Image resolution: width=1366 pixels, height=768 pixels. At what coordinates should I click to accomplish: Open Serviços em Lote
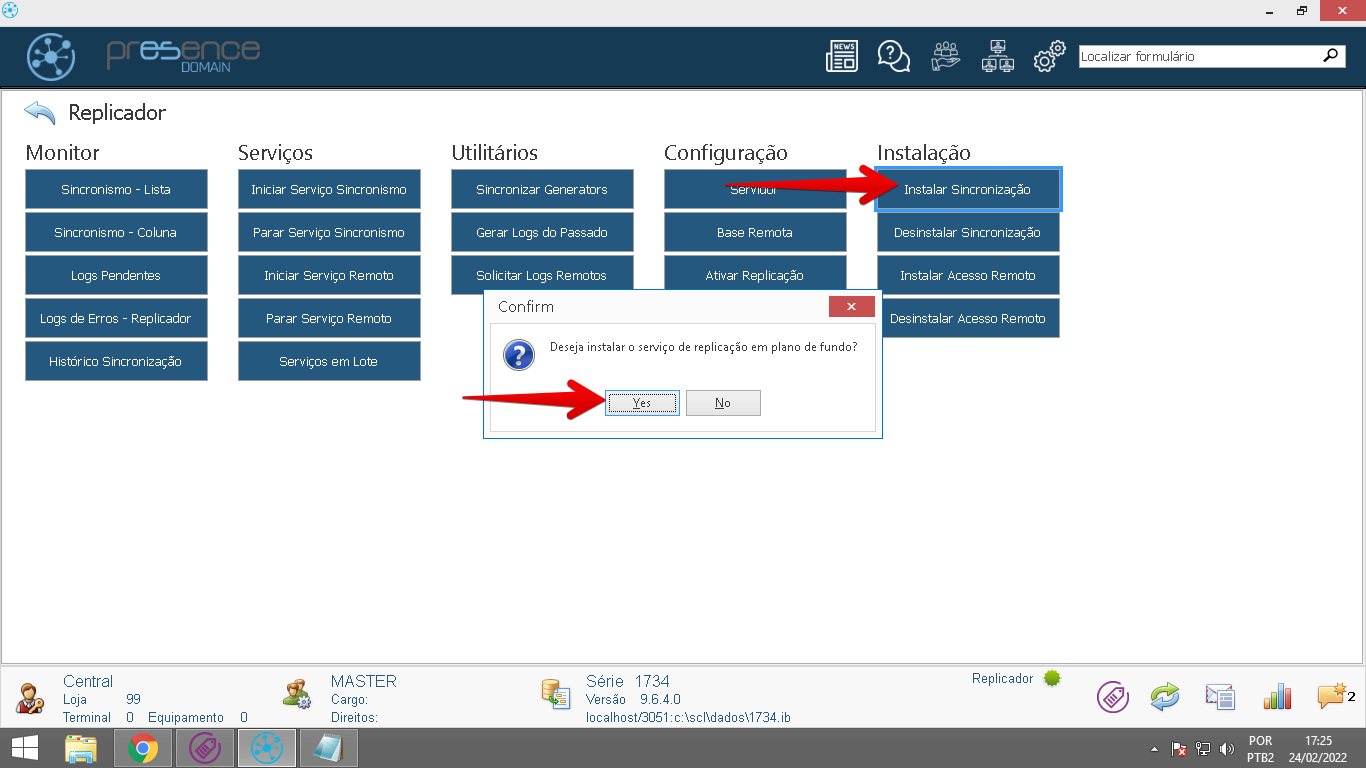329,361
